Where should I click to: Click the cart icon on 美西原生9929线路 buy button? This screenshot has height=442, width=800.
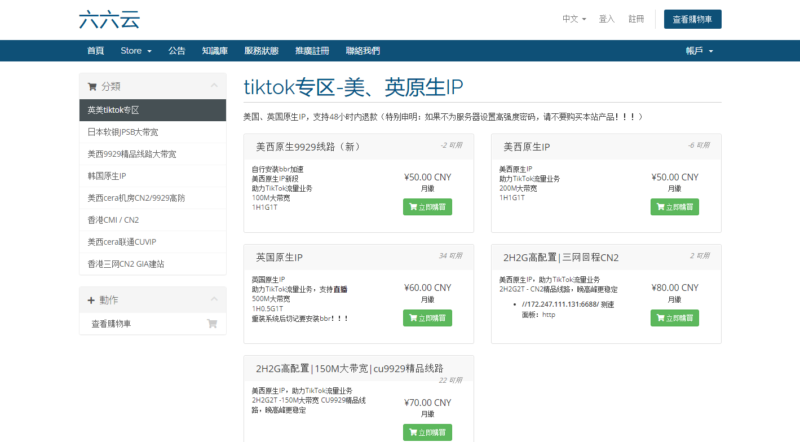coord(412,207)
